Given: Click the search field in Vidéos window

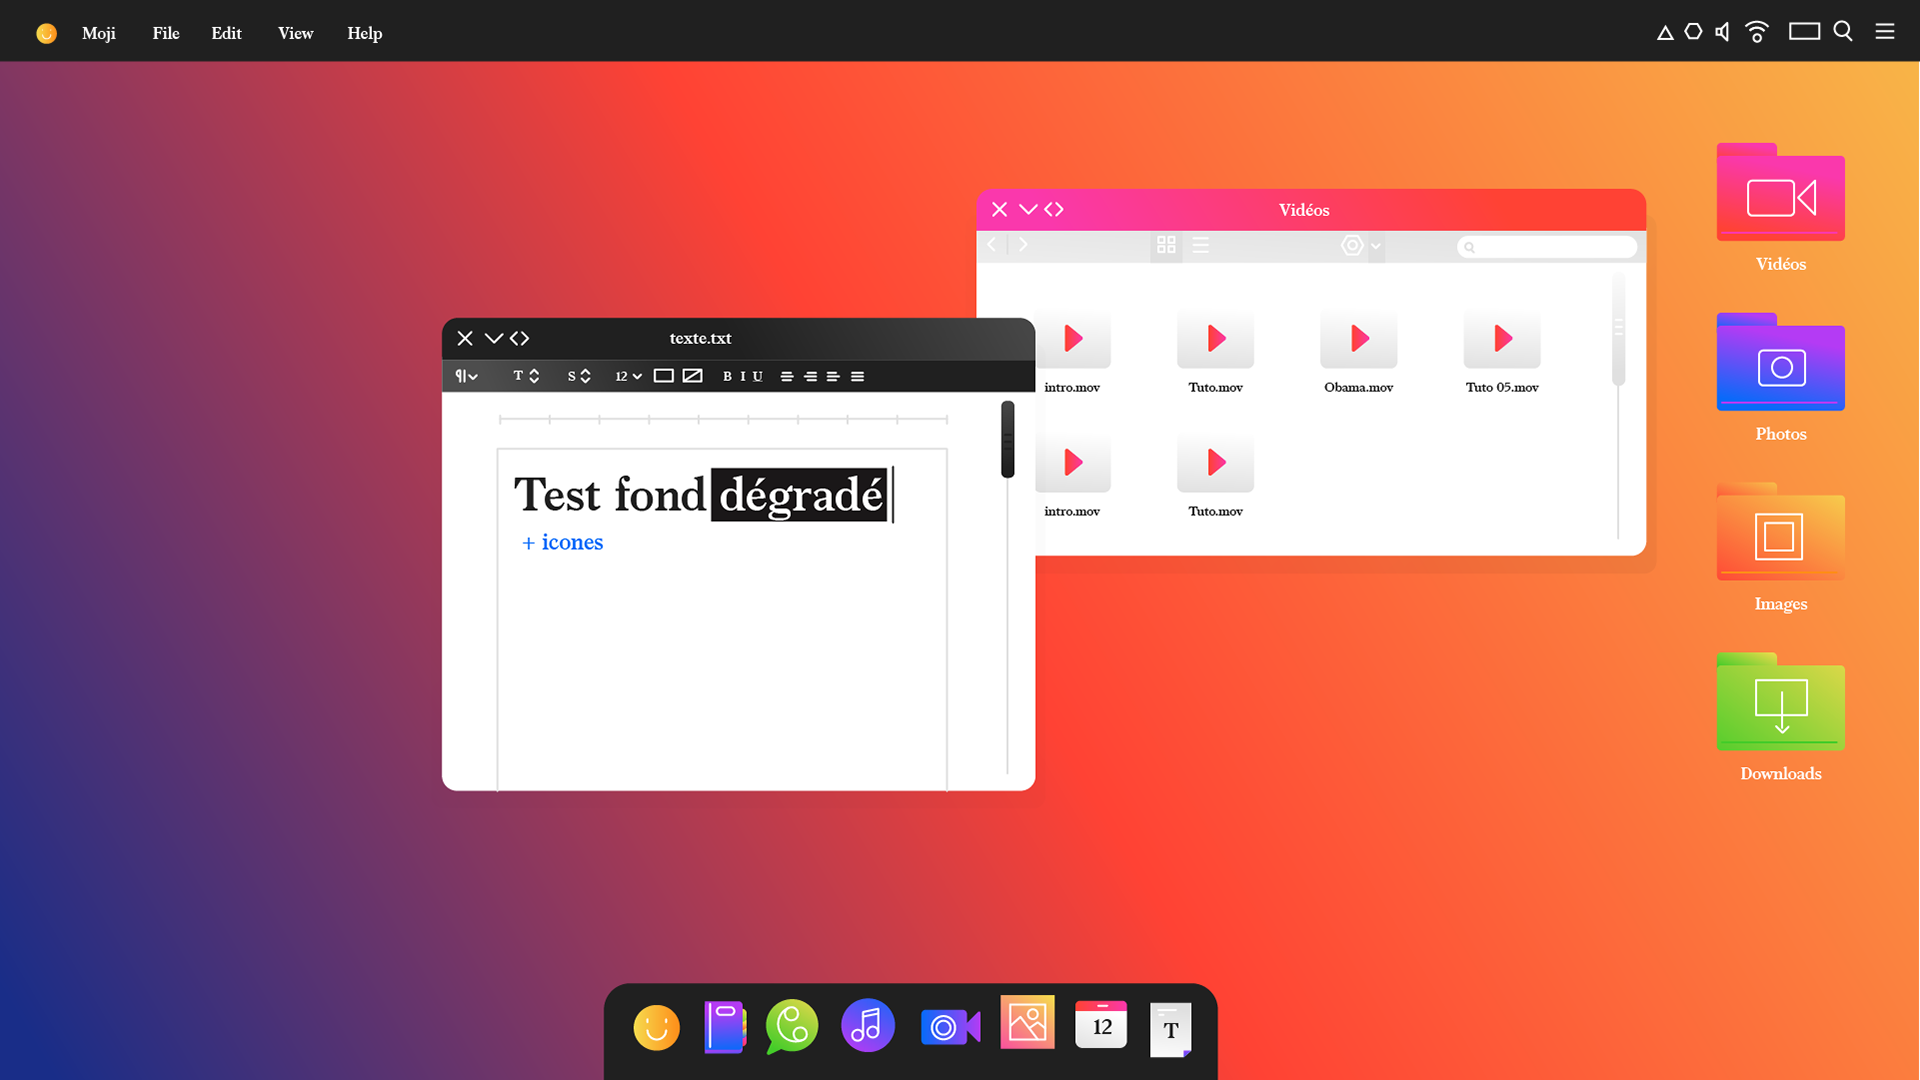Looking at the screenshot, I should coord(1547,247).
